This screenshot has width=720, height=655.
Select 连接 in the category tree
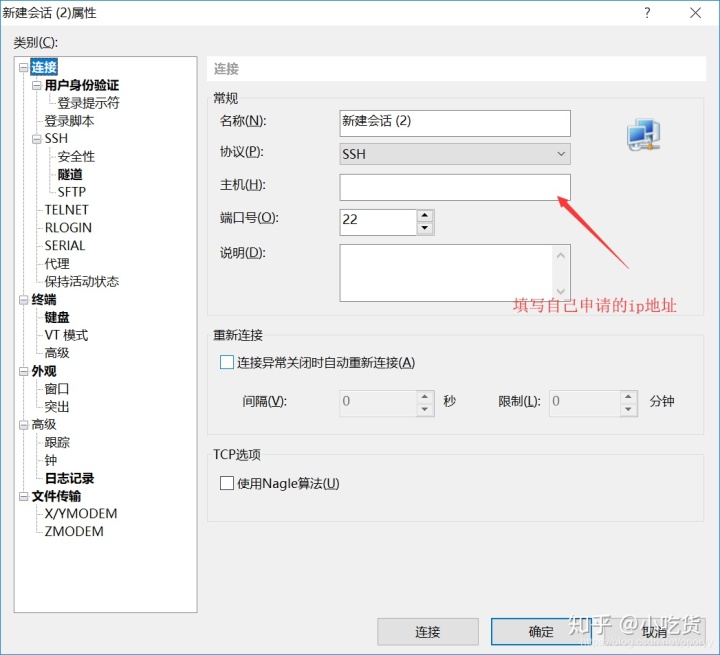coord(44,67)
